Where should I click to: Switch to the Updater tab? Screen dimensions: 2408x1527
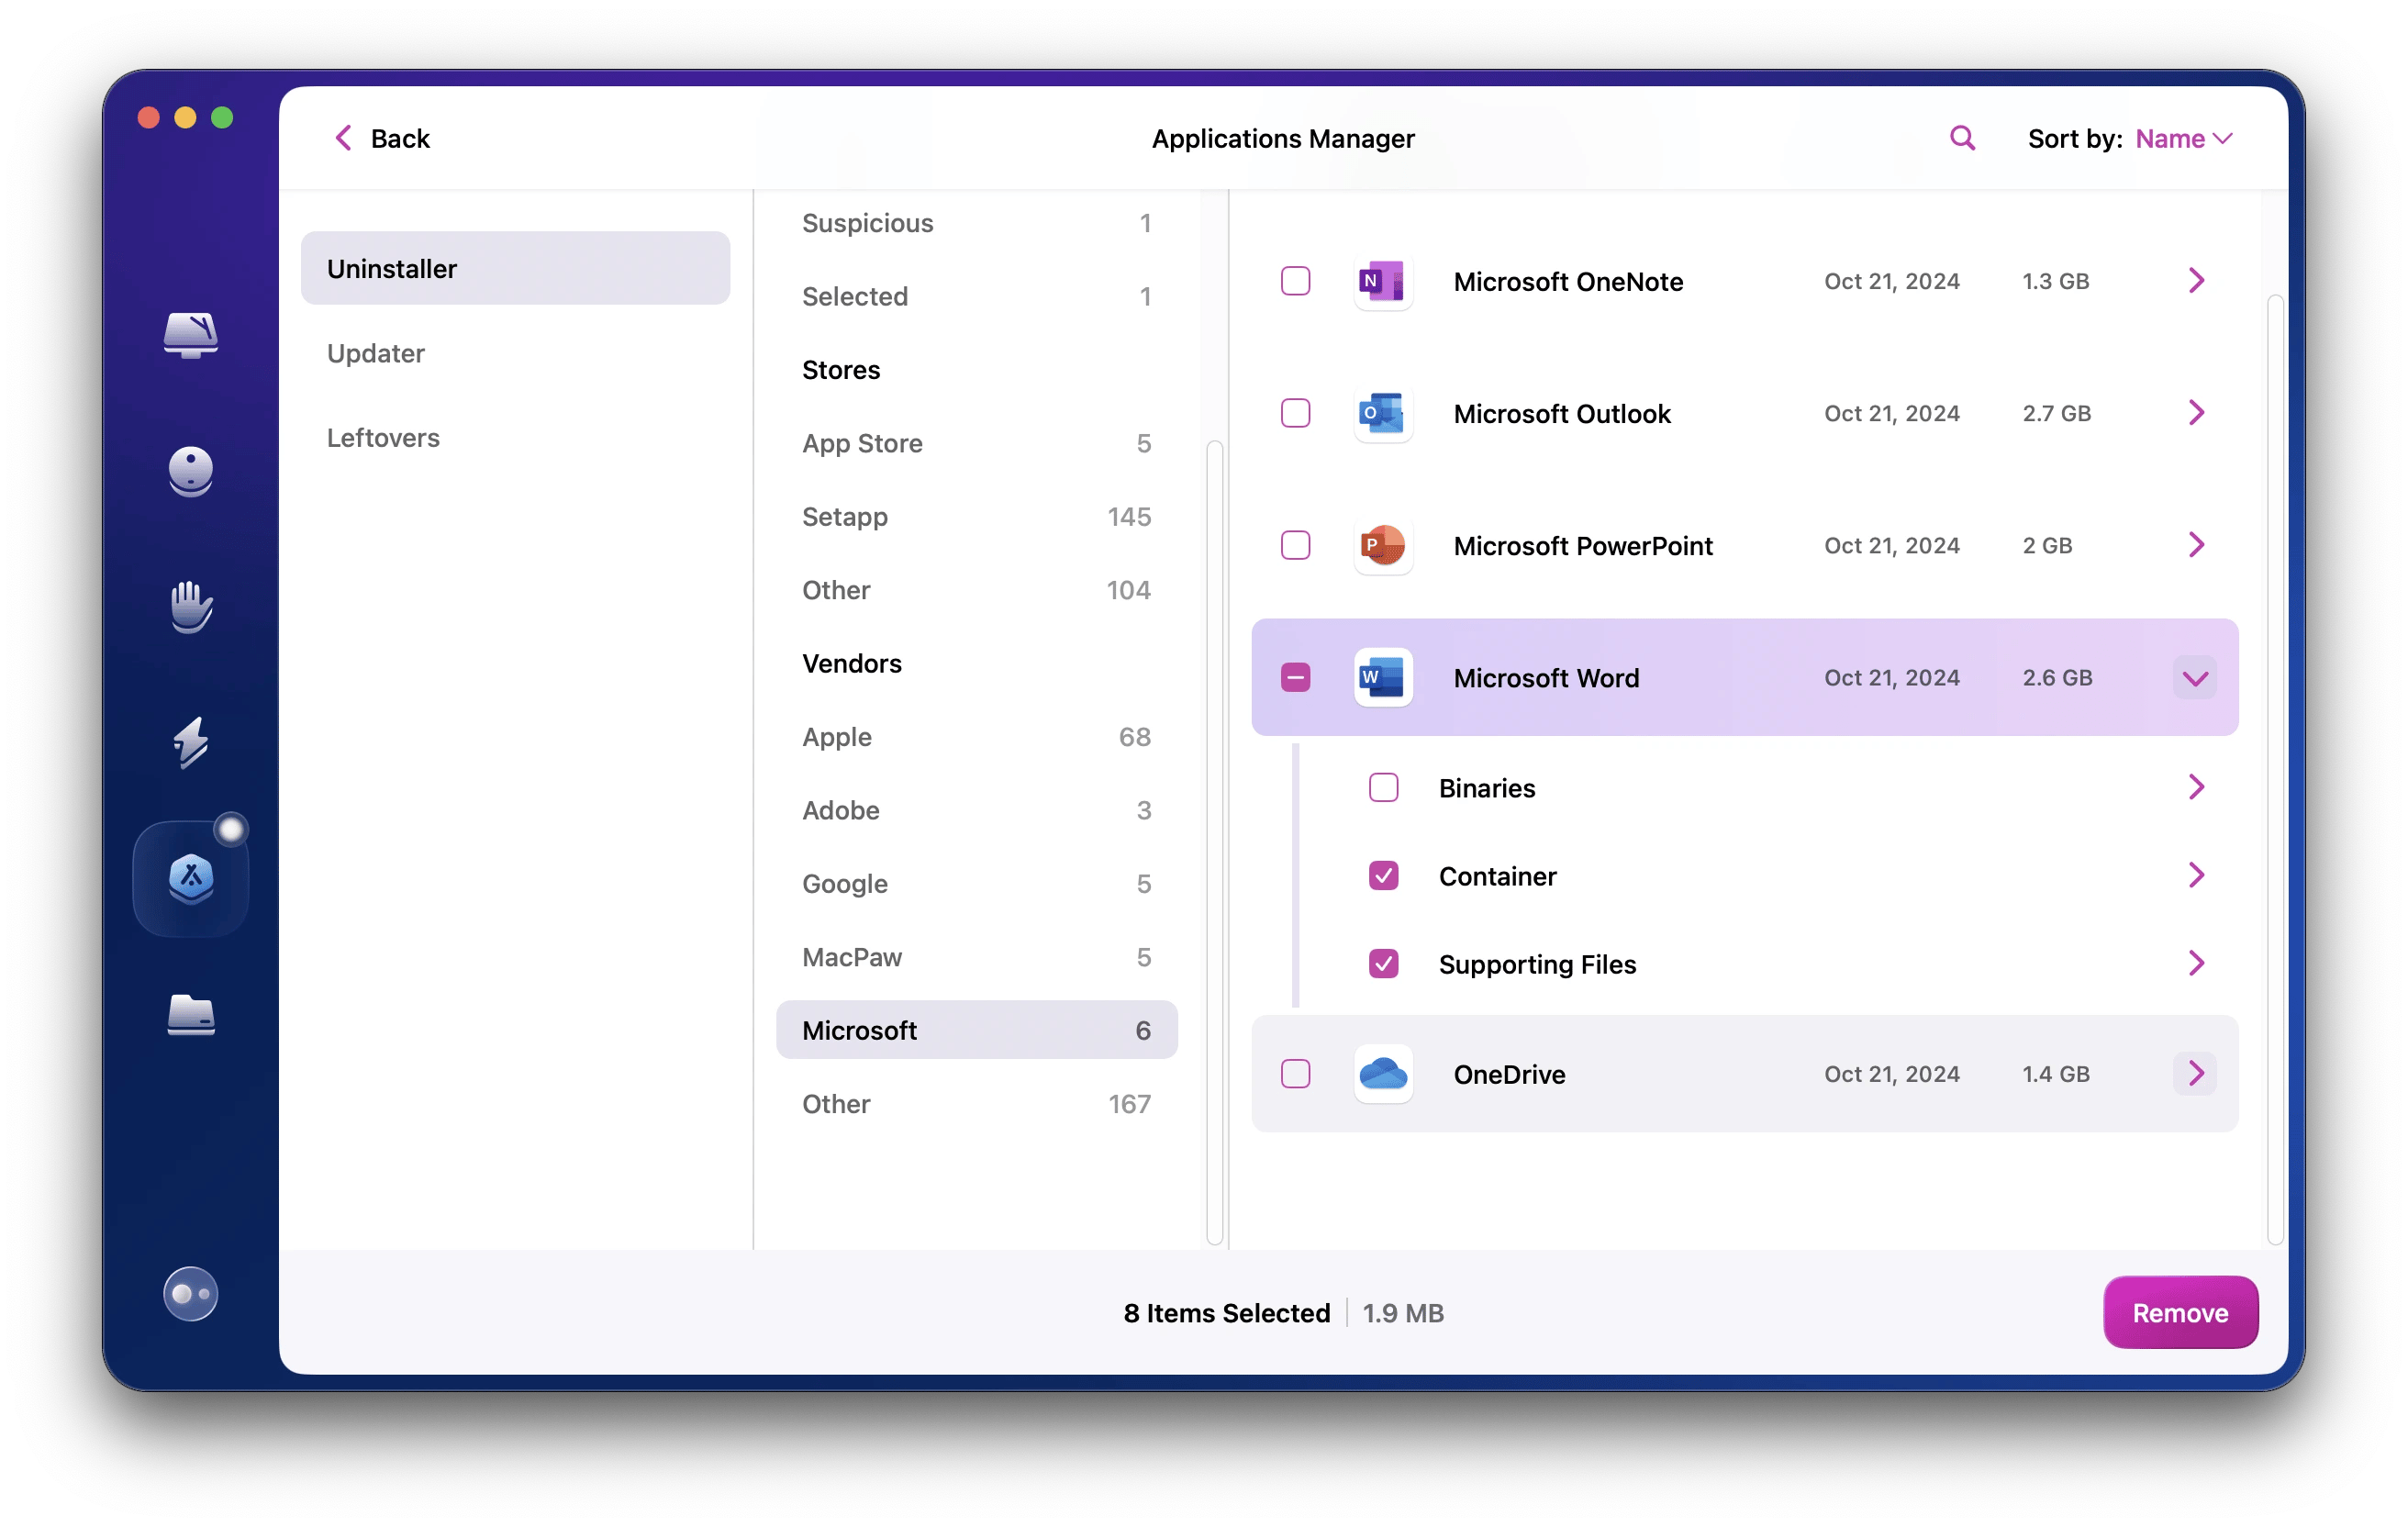pos(376,353)
